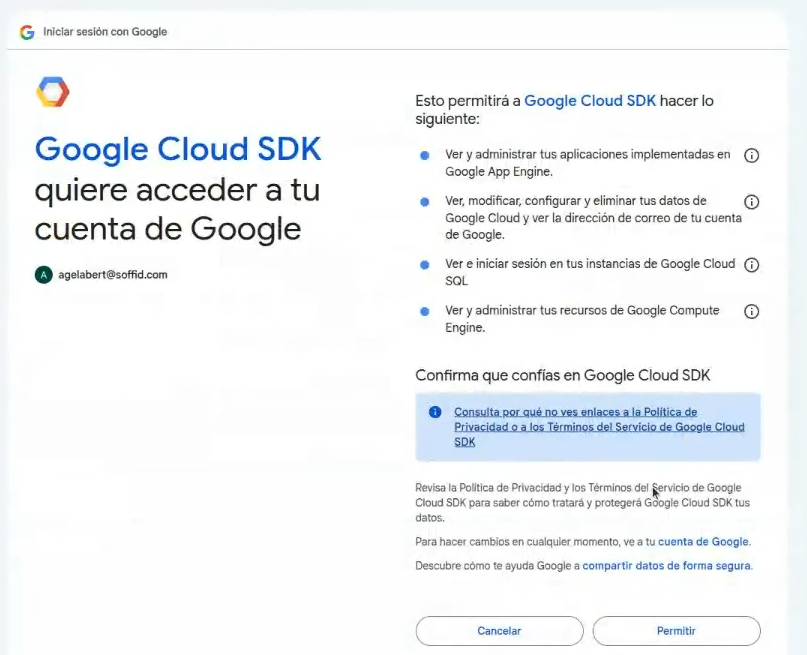Screen dimensions: 807x655
Task: Click 'Ver e iniciar sesión en tus instancias' text
Action: tap(590, 272)
